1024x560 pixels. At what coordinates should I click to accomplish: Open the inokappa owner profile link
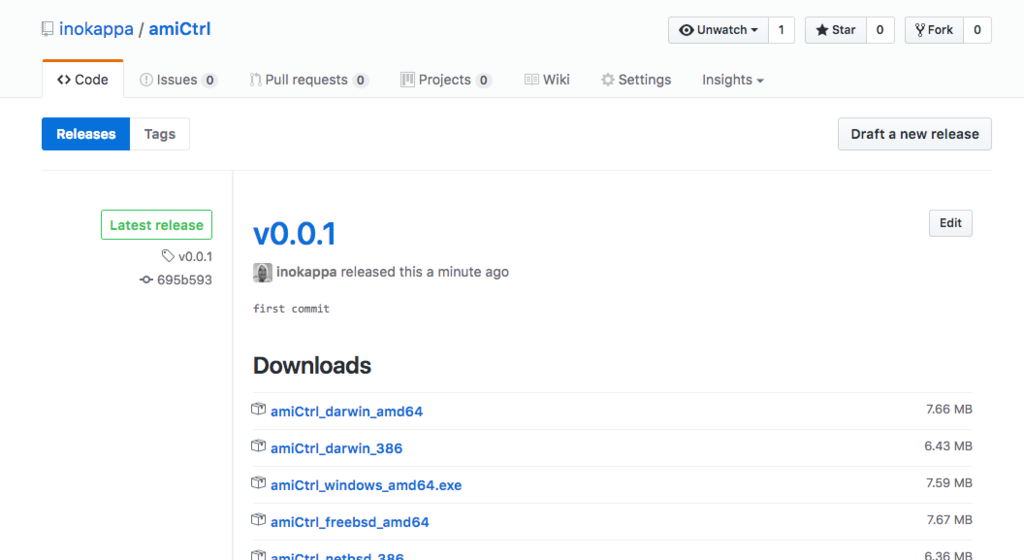96,29
